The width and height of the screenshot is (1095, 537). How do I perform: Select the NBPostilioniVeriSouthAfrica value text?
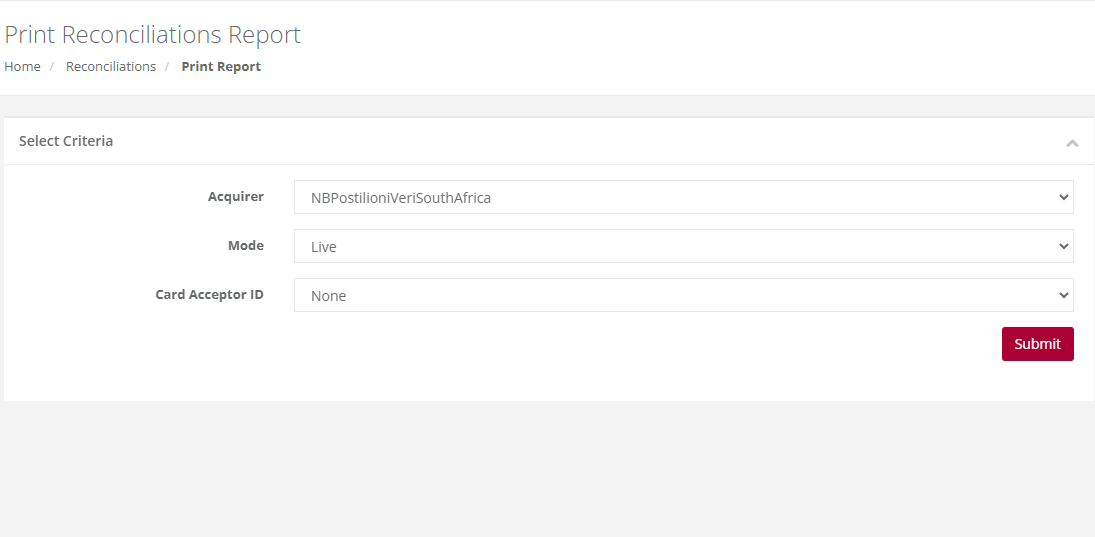(x=401, y=198)
